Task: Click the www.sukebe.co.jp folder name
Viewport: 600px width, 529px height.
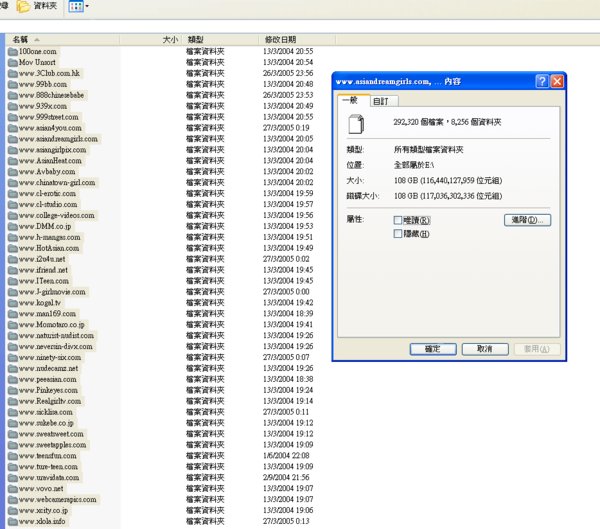Action: (46, 423)
